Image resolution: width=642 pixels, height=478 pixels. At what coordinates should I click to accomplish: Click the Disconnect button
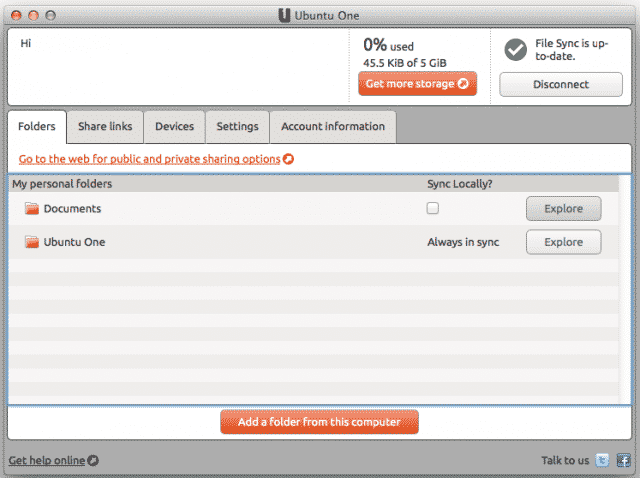click(x=560, y=85)
